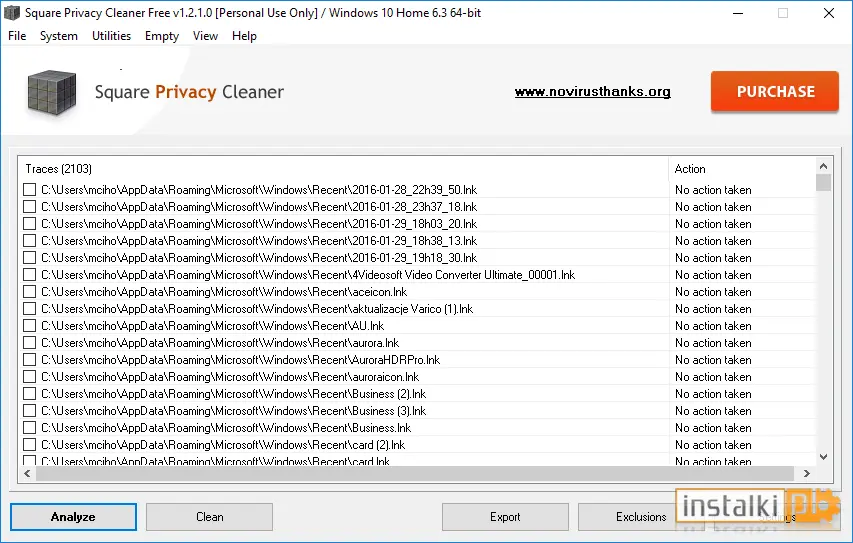Check the card (2).lnk trace checkbox

[x=29, y=445]
